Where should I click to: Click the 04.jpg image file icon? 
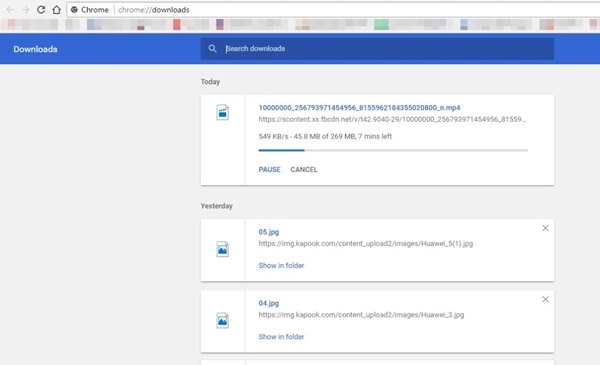click(x=223, y=320)
